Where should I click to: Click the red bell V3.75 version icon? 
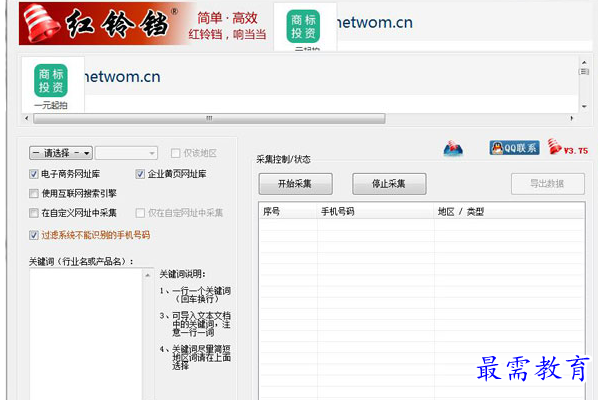(567, 147)
